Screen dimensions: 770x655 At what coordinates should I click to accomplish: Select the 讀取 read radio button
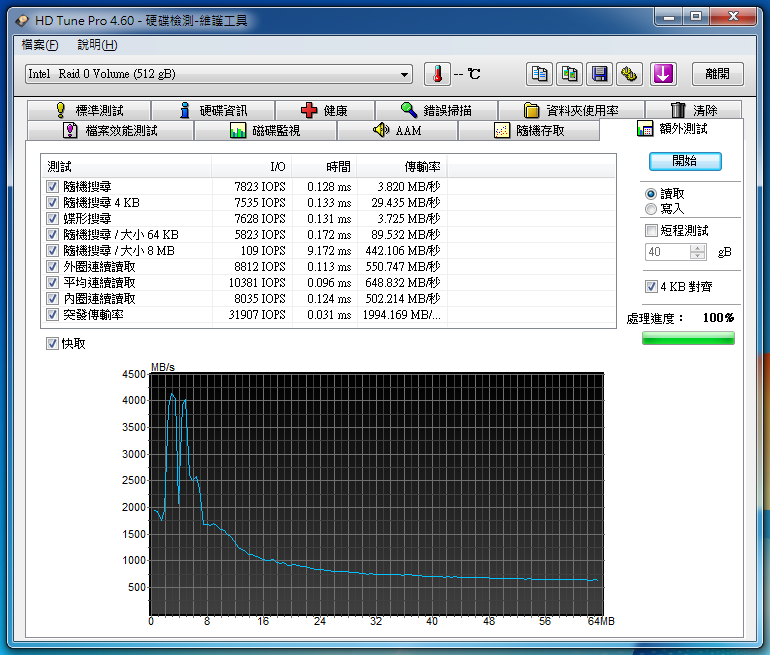pos(651,194)
